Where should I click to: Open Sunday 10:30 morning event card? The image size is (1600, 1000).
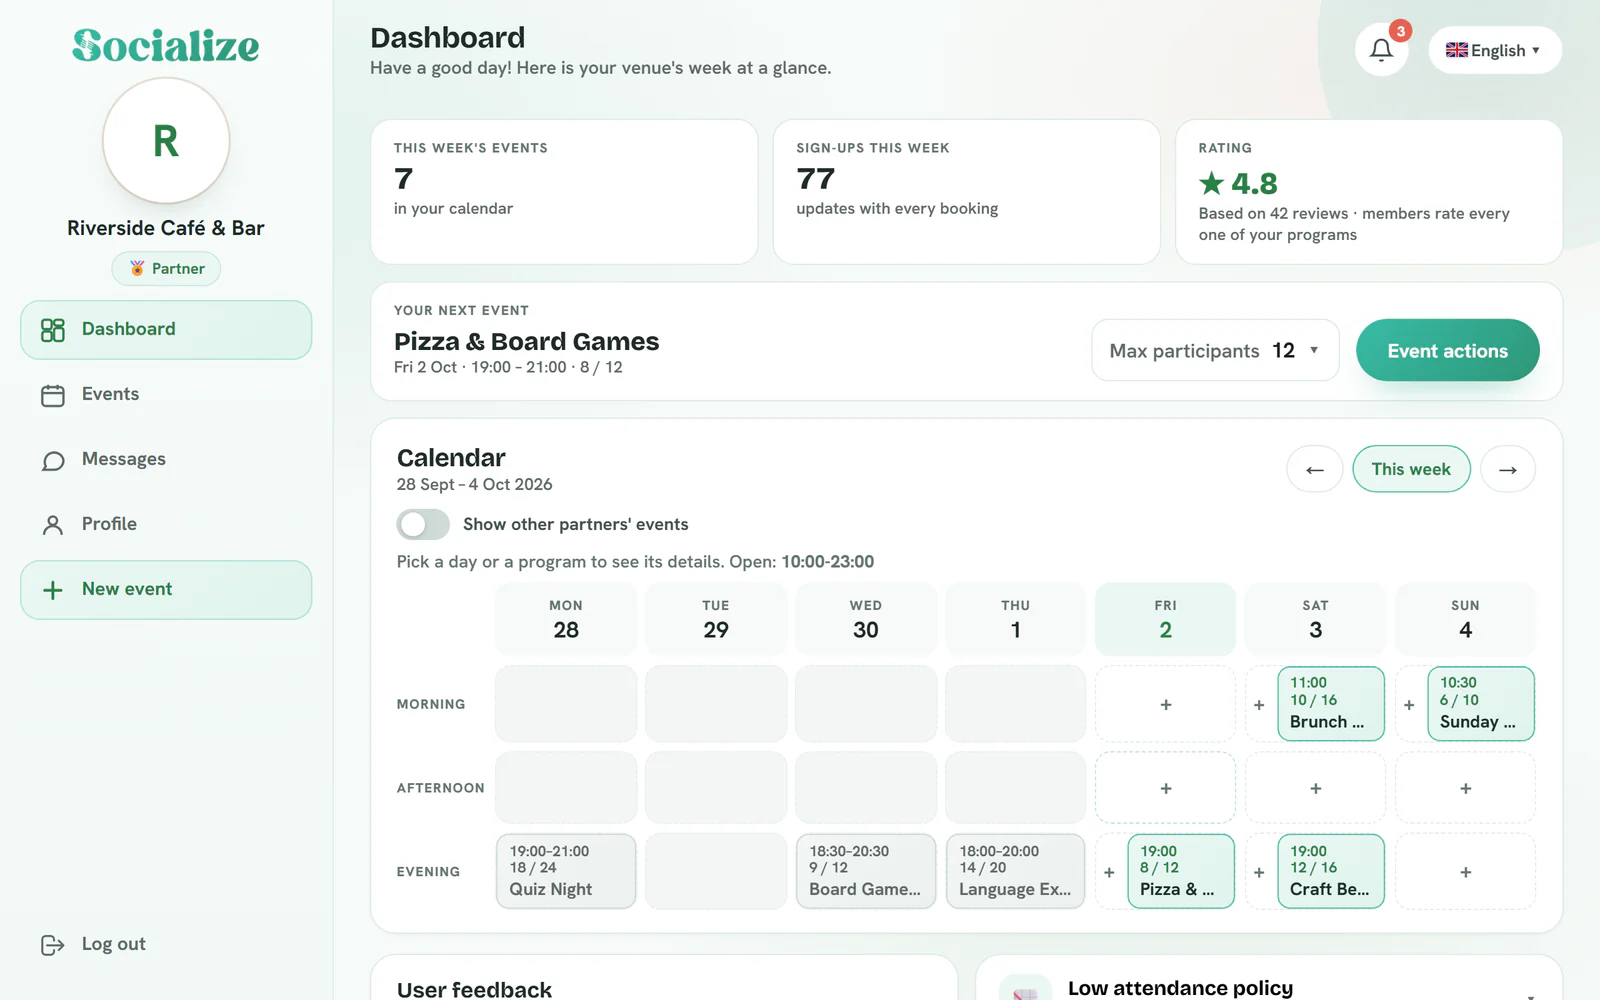click(x=1481, y=704)
